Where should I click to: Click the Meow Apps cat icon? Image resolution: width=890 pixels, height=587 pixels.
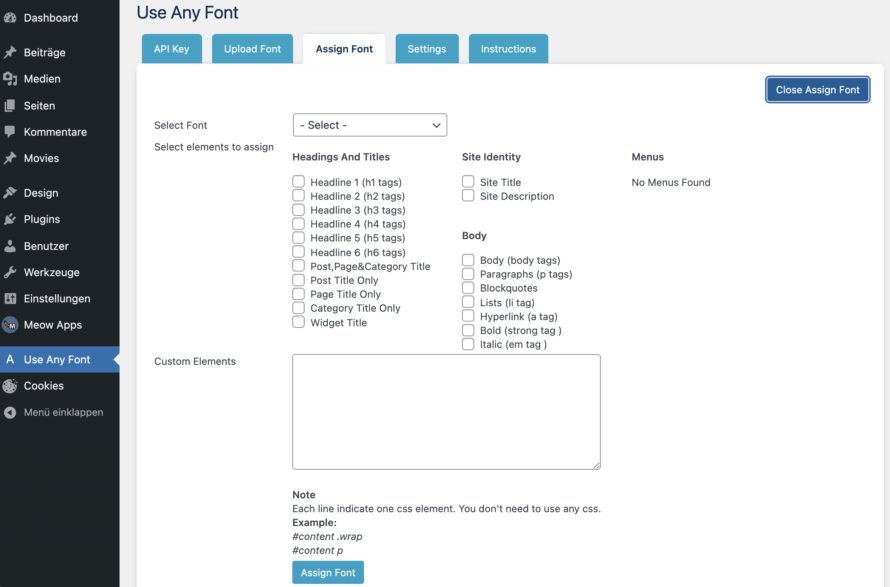10,325
